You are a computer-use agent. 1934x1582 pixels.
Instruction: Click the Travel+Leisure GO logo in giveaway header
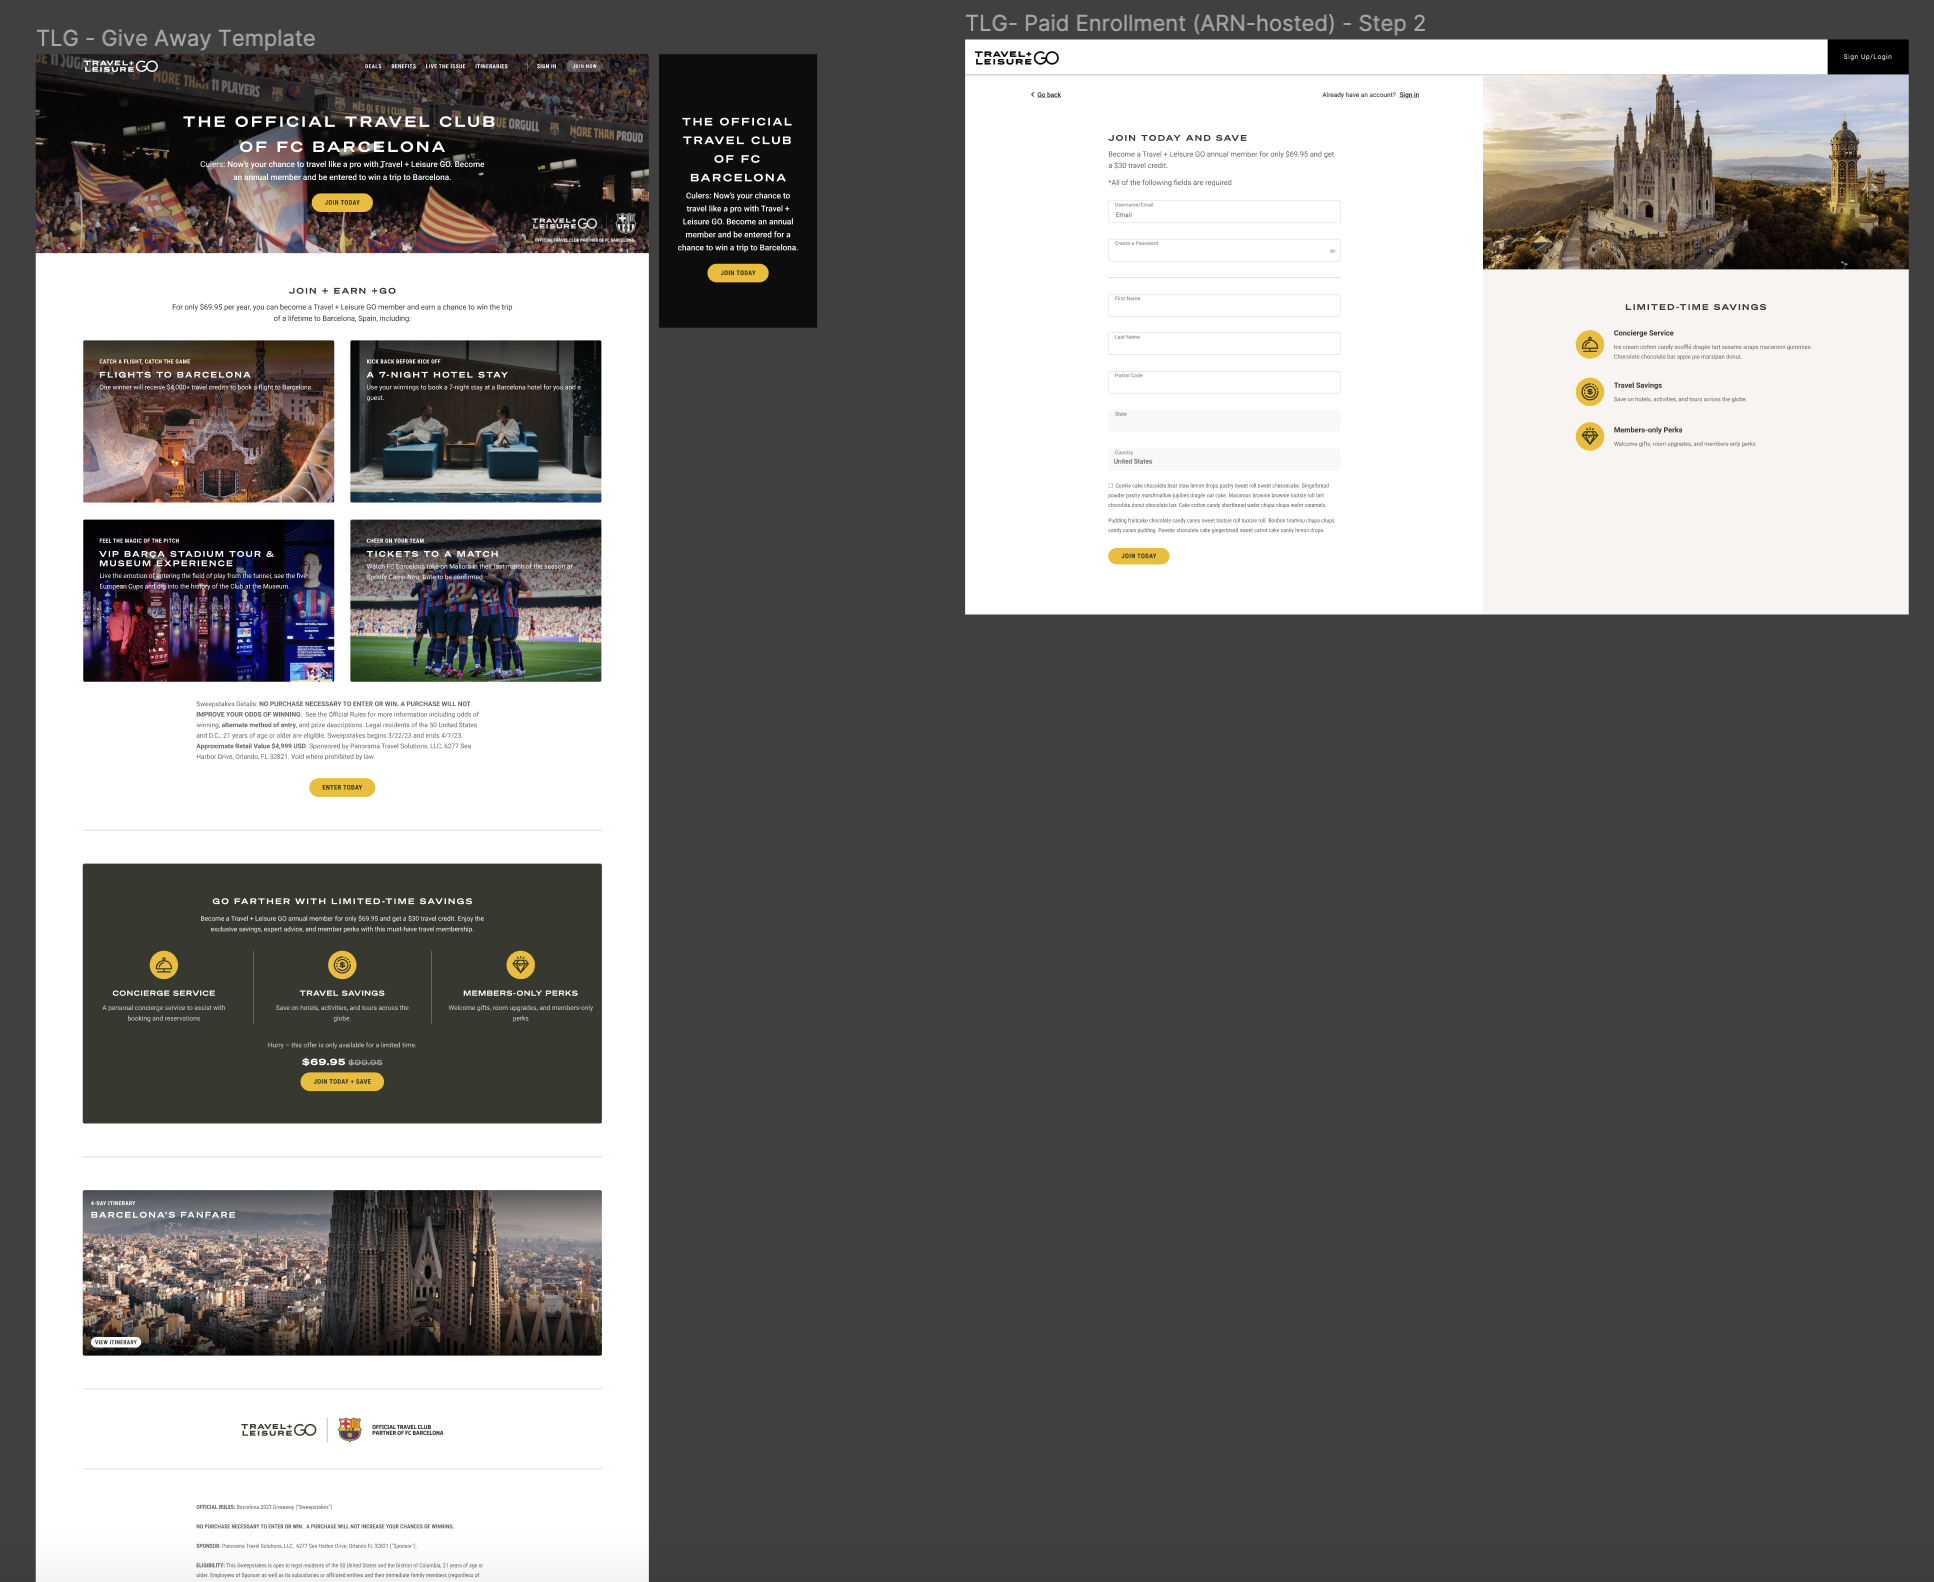tap(121, 66)
